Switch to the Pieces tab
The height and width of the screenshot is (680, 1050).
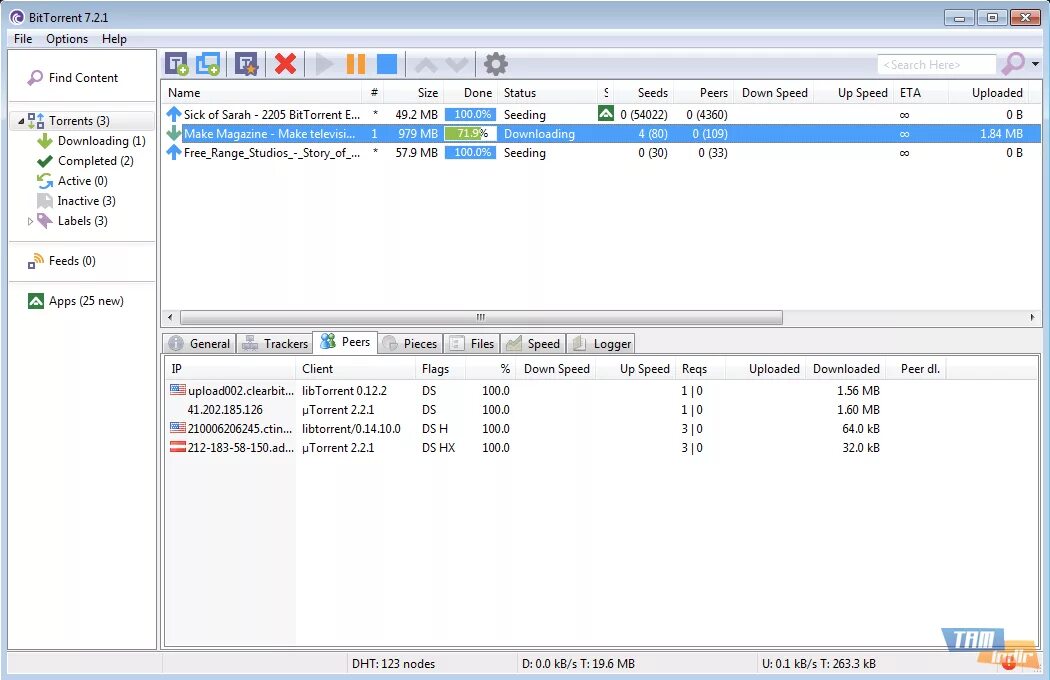(x=410, y=344)
